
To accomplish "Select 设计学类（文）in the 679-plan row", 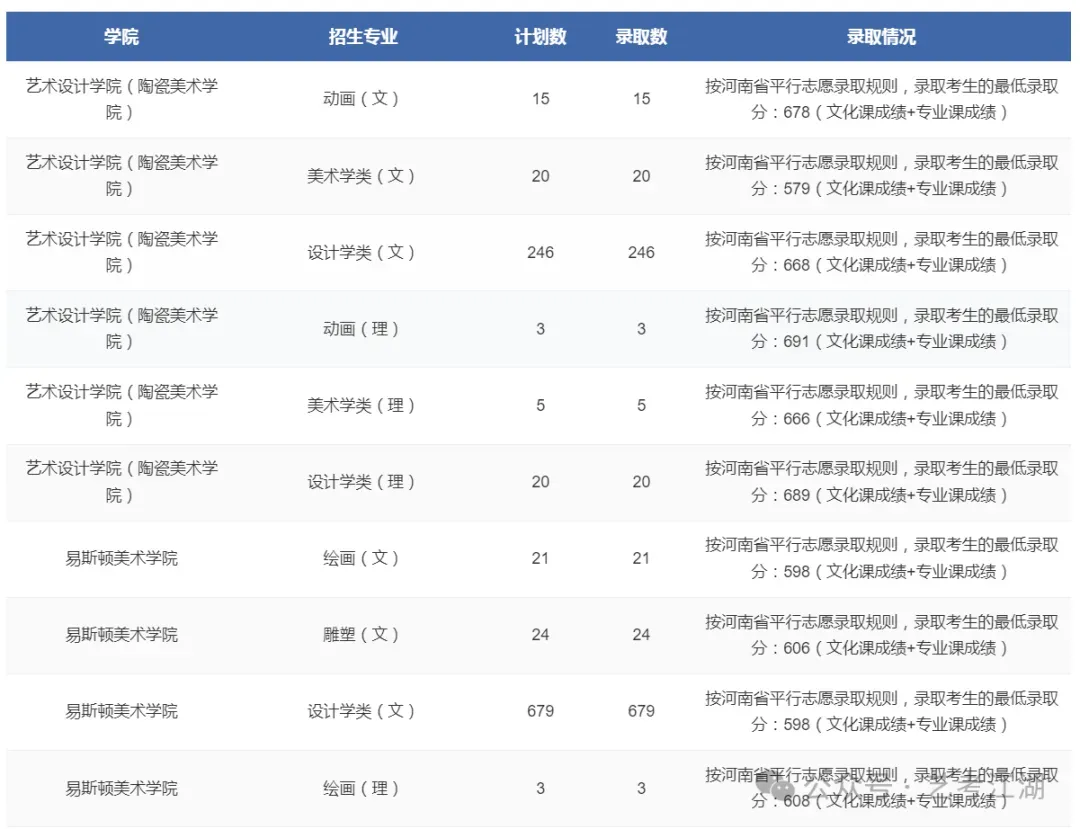I will [361, 711].
